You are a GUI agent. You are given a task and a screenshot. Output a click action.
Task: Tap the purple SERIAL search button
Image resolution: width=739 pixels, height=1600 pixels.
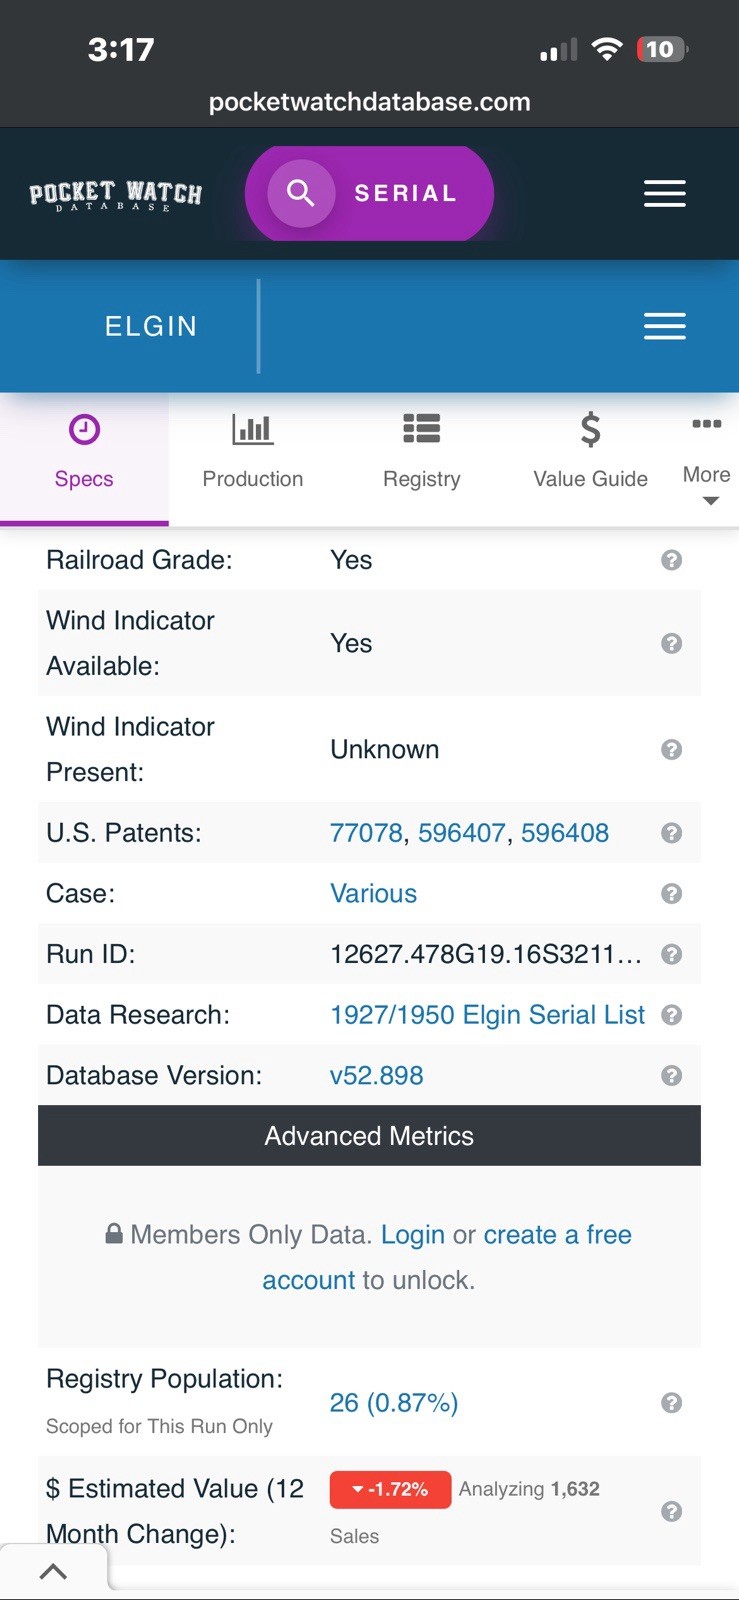tap(369, 193)
